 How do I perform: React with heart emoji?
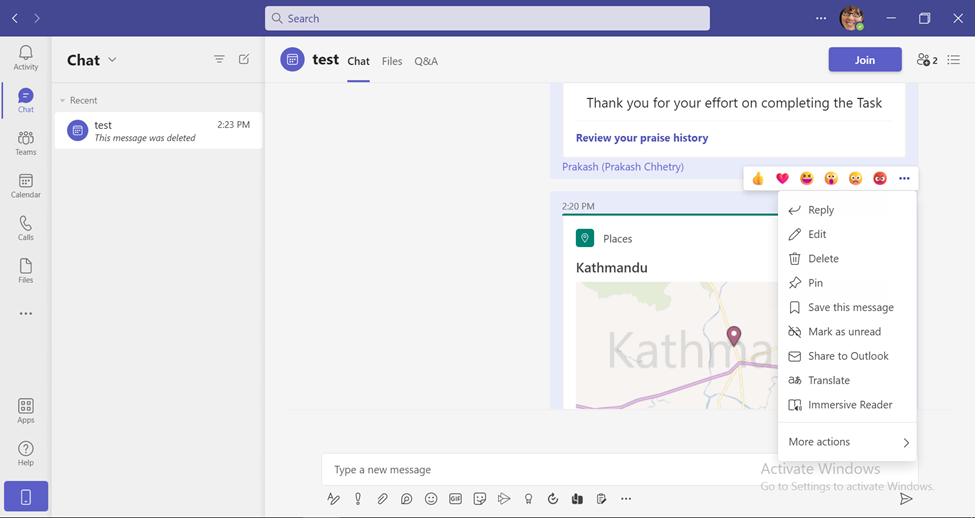point(782,179)
